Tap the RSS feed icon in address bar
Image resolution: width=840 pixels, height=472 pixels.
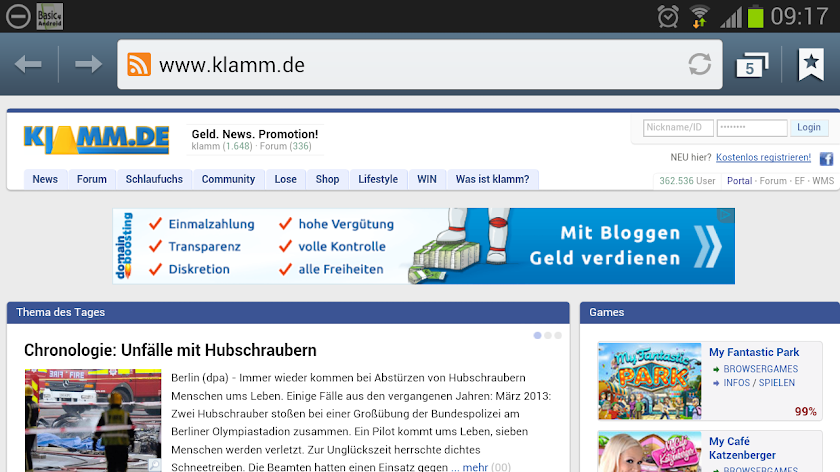139,65
